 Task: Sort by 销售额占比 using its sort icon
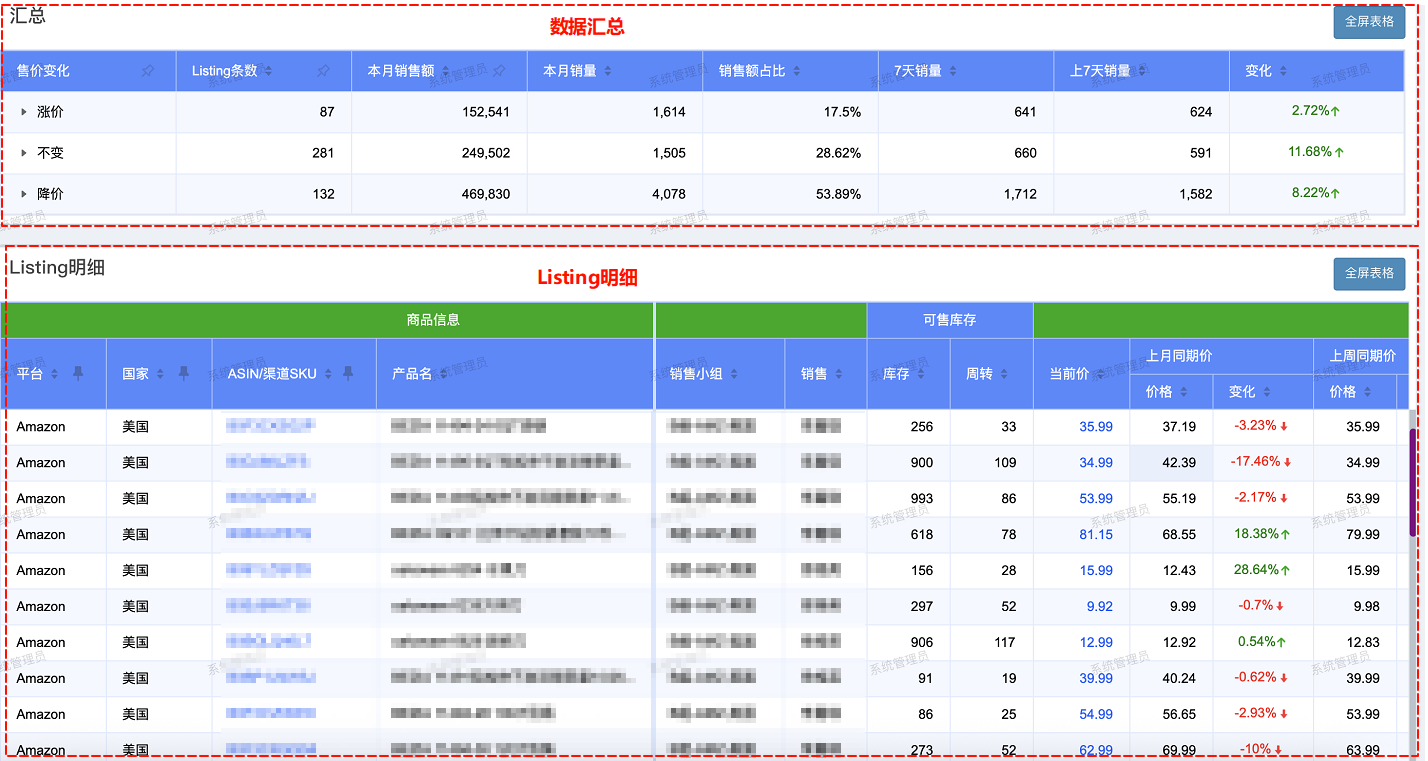pos(796,71)
